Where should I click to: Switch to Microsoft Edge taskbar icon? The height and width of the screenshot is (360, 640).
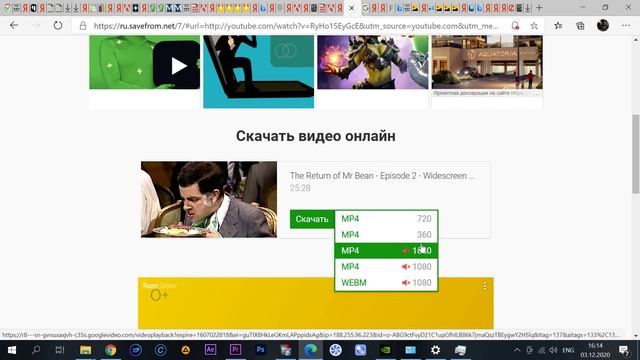click(x=310, y=350)
